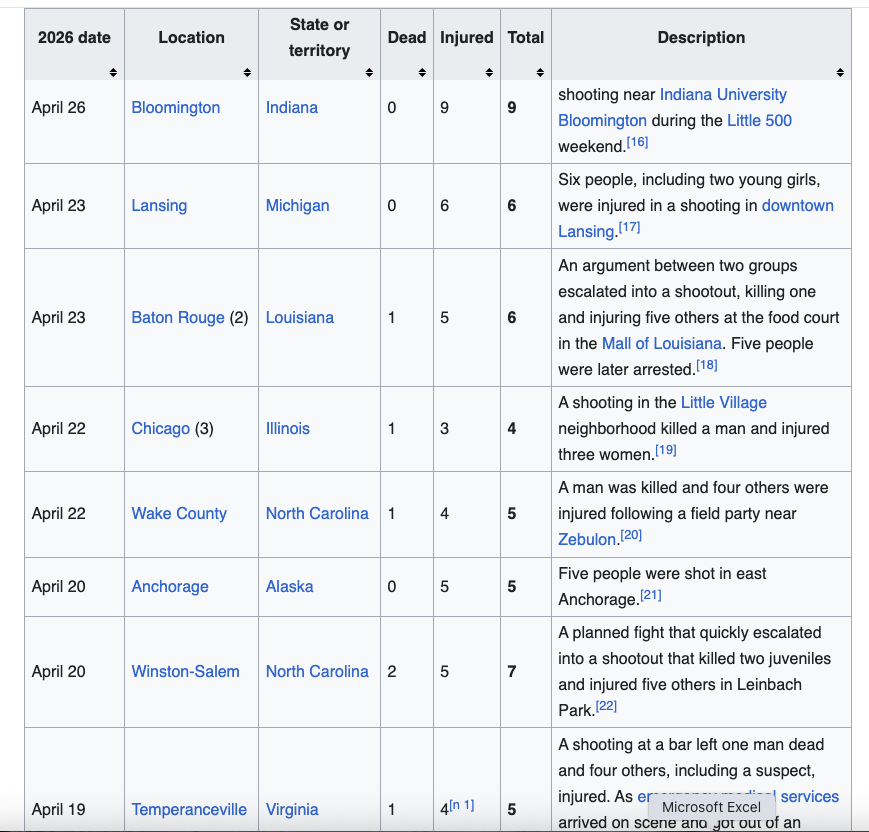Viewport: 869px width, 832px height.
Task: Select Dead value 2 in Winston-Salem row
Action: pyautogui.click(x=392, y=671)
